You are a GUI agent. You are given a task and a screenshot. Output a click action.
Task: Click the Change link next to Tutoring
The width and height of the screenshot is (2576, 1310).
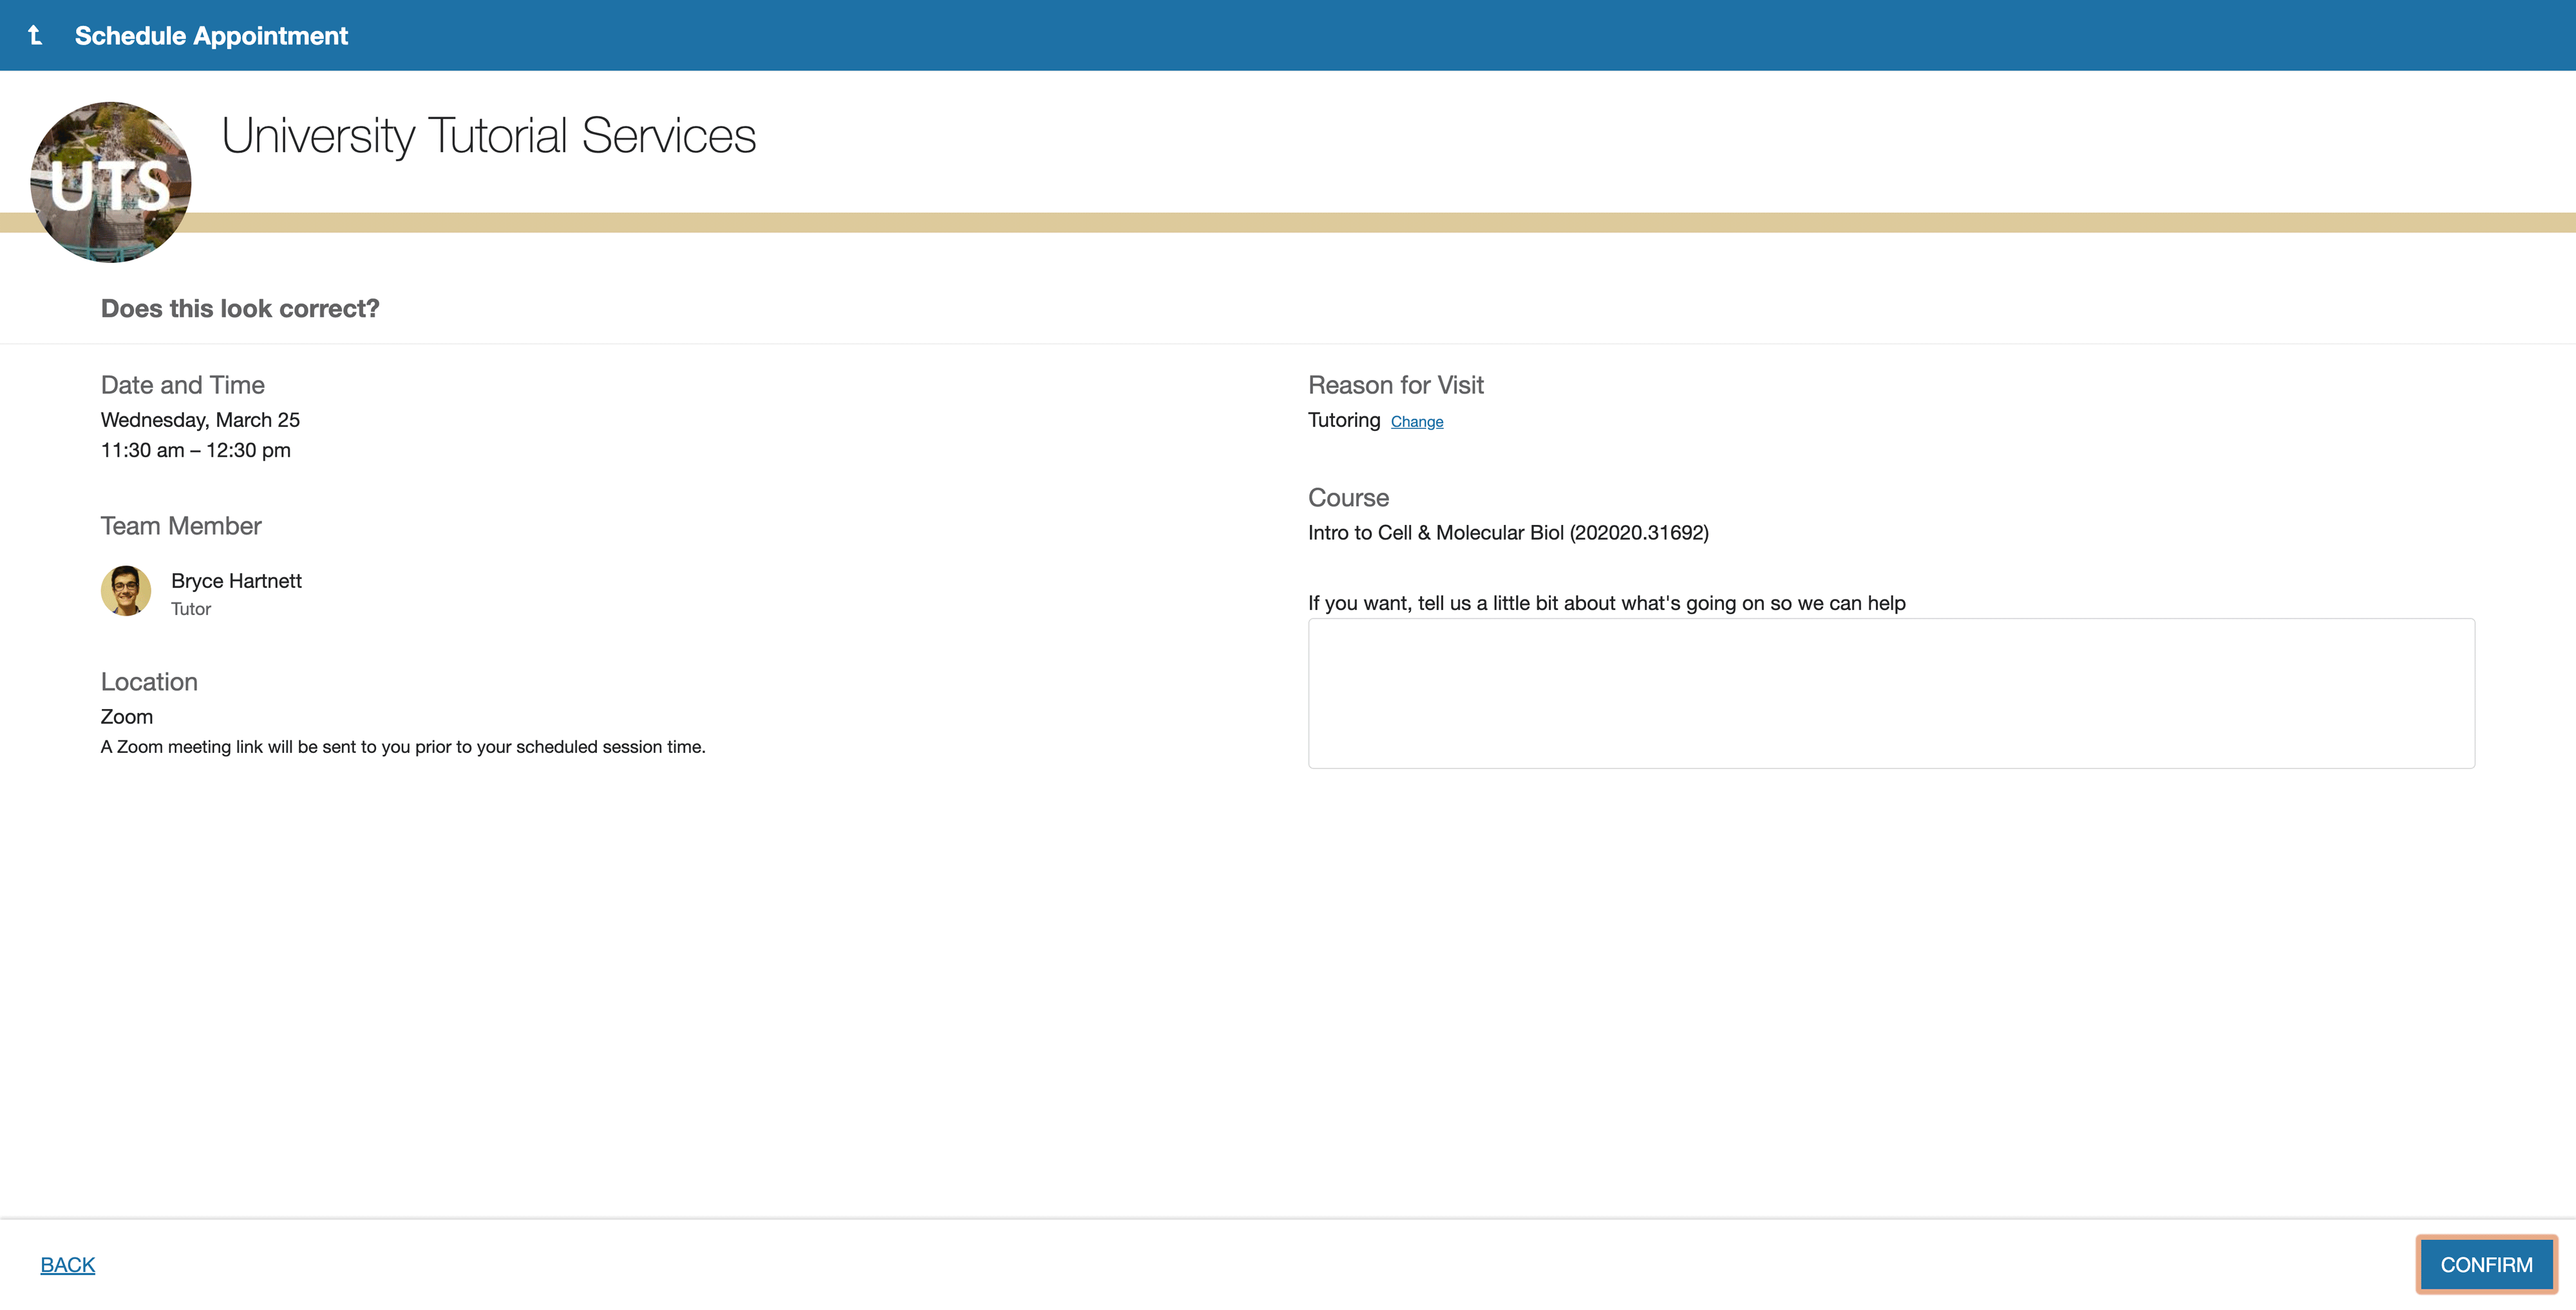[x=1416, y=422]
